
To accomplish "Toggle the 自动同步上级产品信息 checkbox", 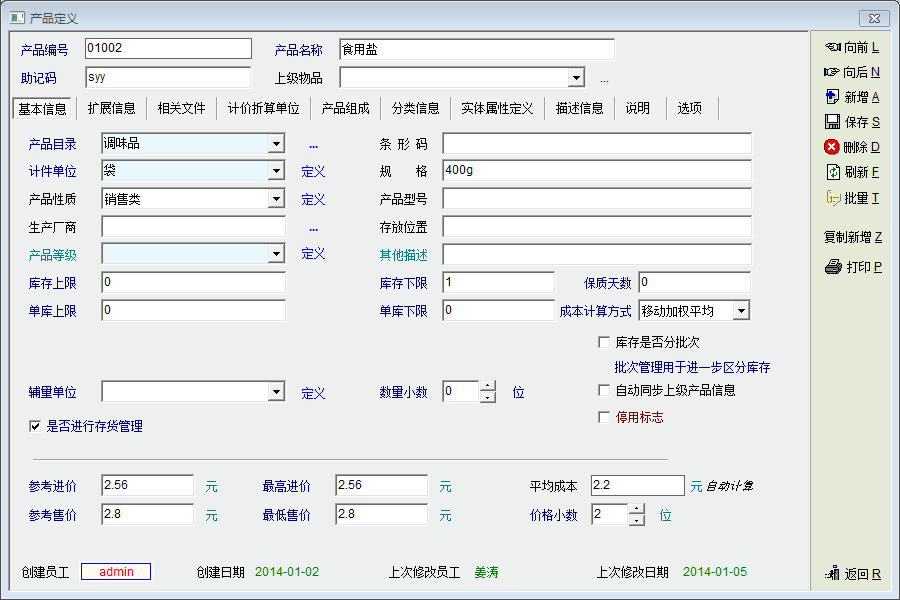I will 604,390.
